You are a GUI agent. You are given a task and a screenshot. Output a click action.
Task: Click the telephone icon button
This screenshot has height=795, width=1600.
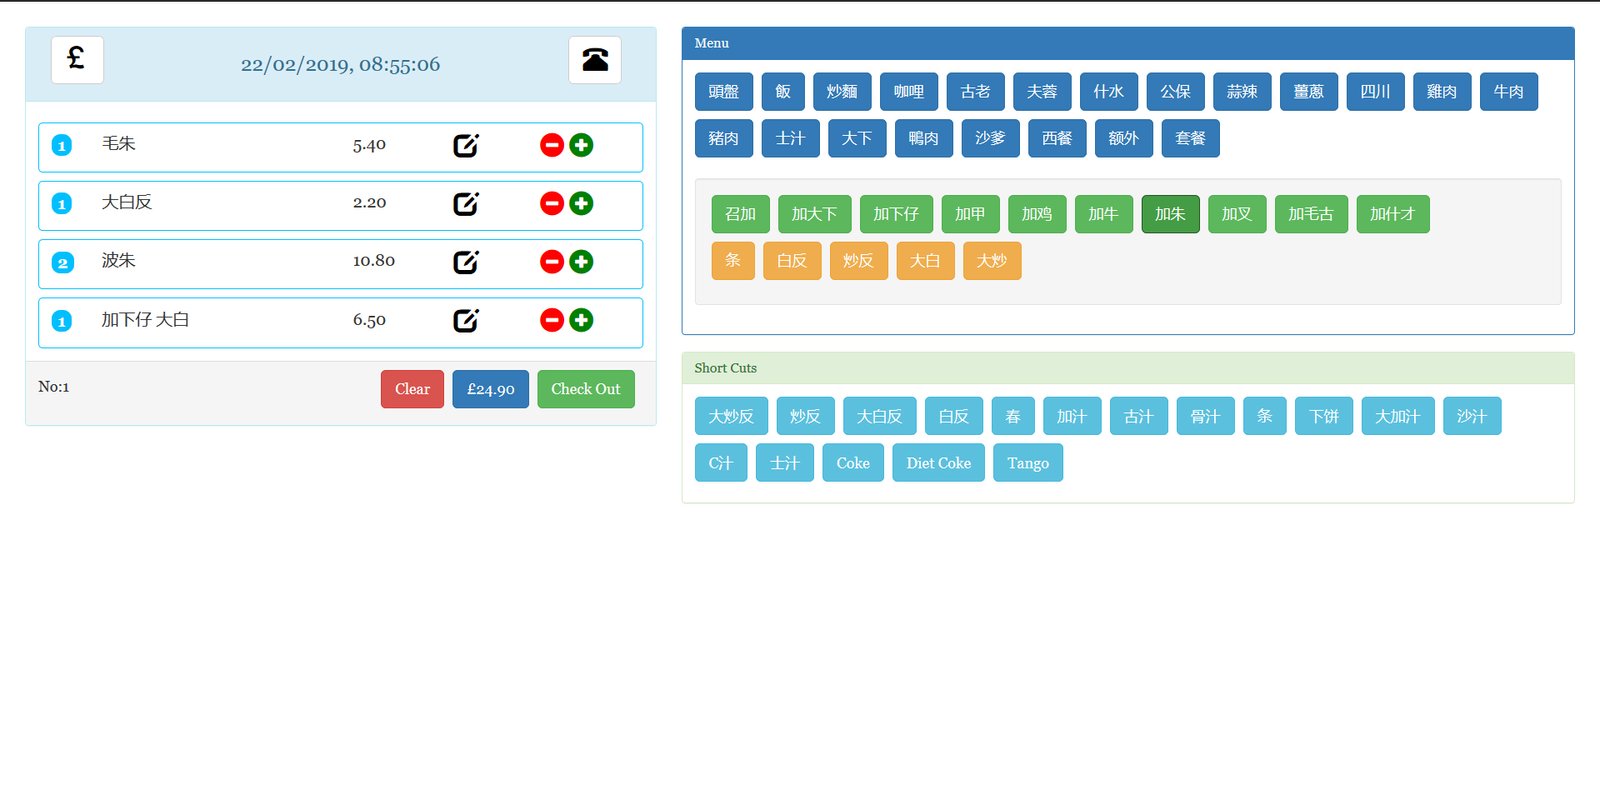coord(595,60)
